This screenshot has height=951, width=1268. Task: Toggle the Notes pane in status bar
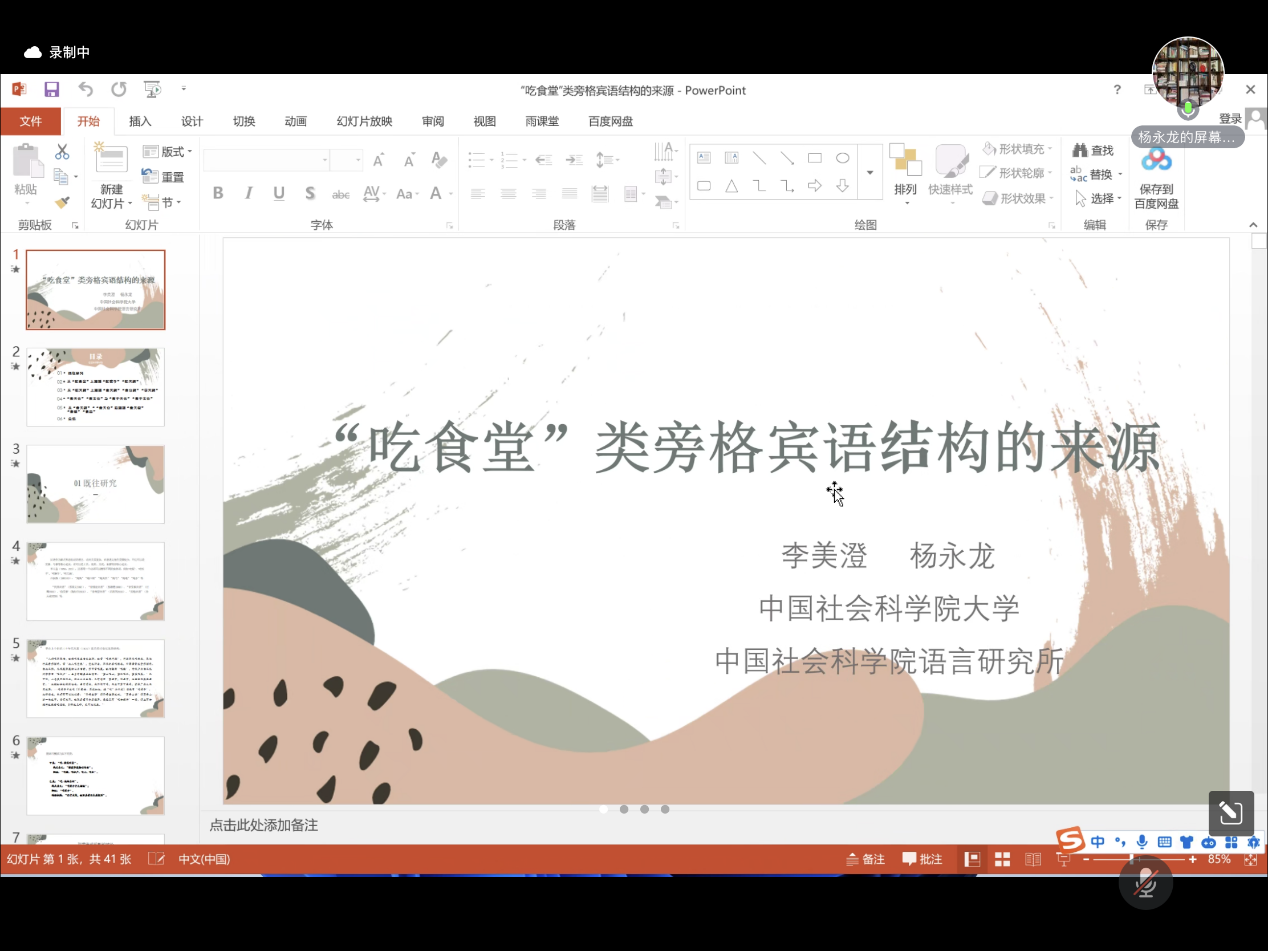tap(866, 859)
